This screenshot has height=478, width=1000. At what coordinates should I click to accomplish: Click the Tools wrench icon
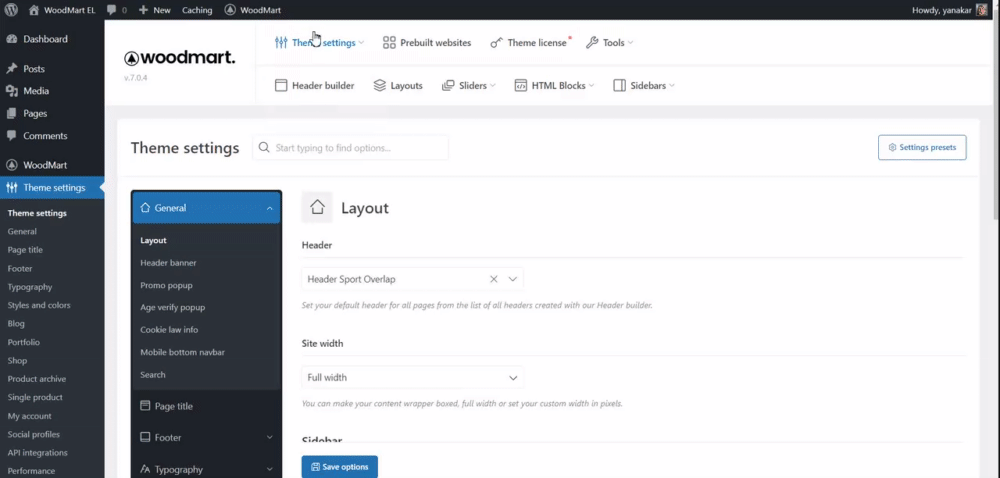(x=592, y=43)
